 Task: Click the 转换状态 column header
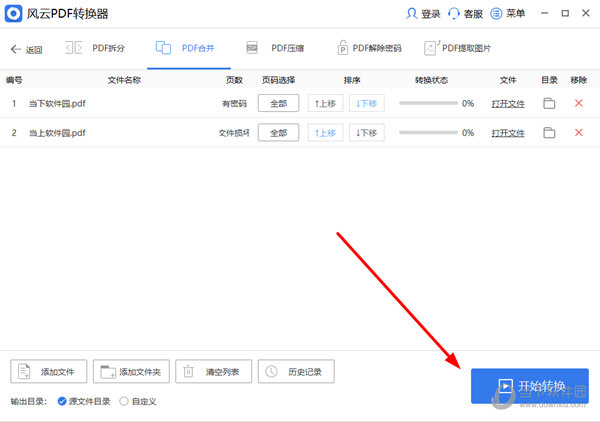click(x=431, y=80)
